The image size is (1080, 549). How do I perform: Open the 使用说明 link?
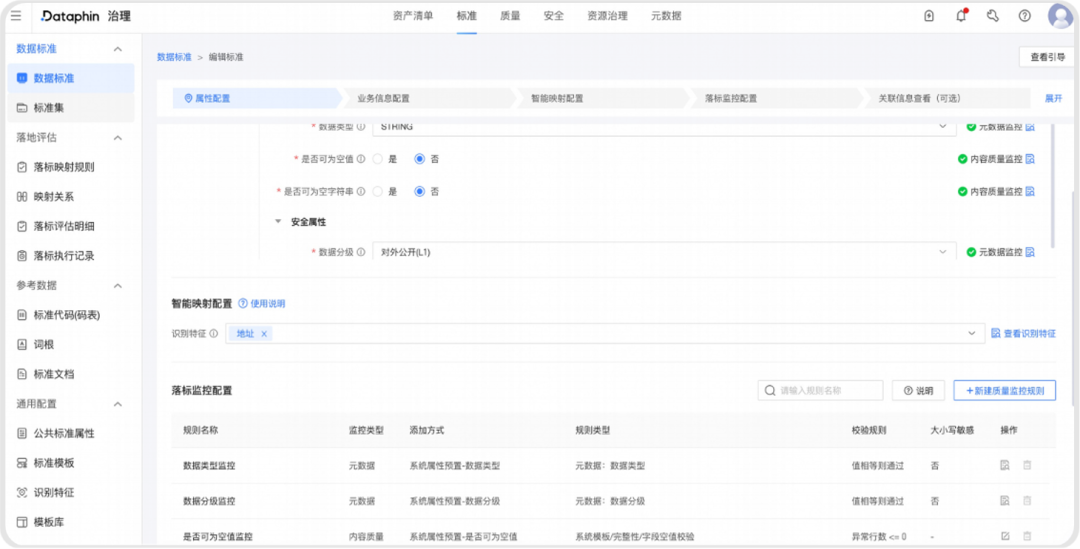(262, 303)
